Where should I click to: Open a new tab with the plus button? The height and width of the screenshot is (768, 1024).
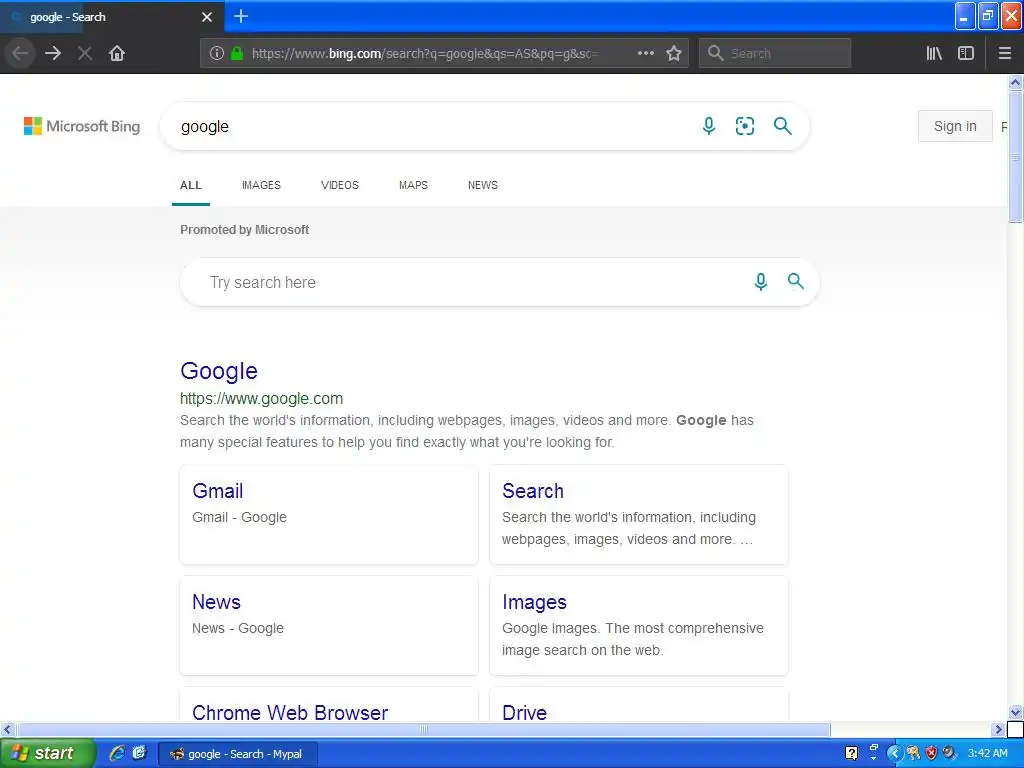click(x=241, y=16)
